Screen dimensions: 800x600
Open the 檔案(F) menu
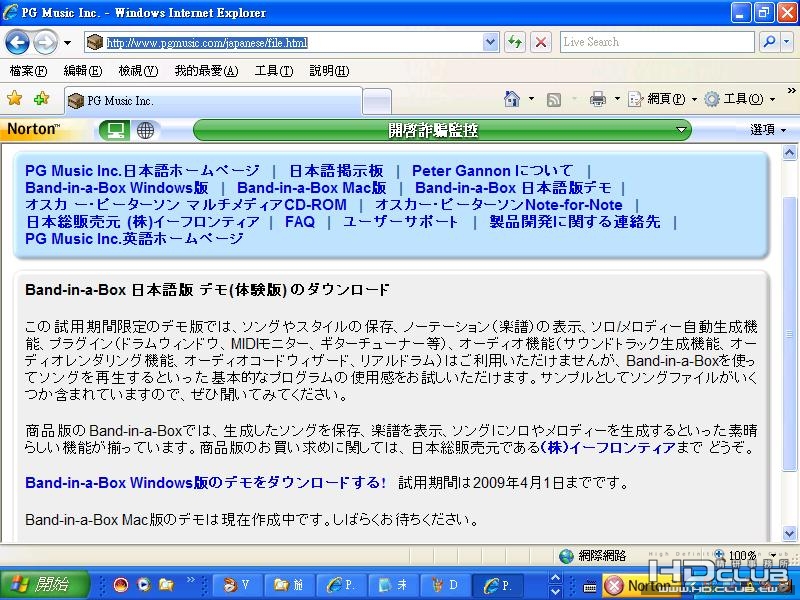(28, 71)
